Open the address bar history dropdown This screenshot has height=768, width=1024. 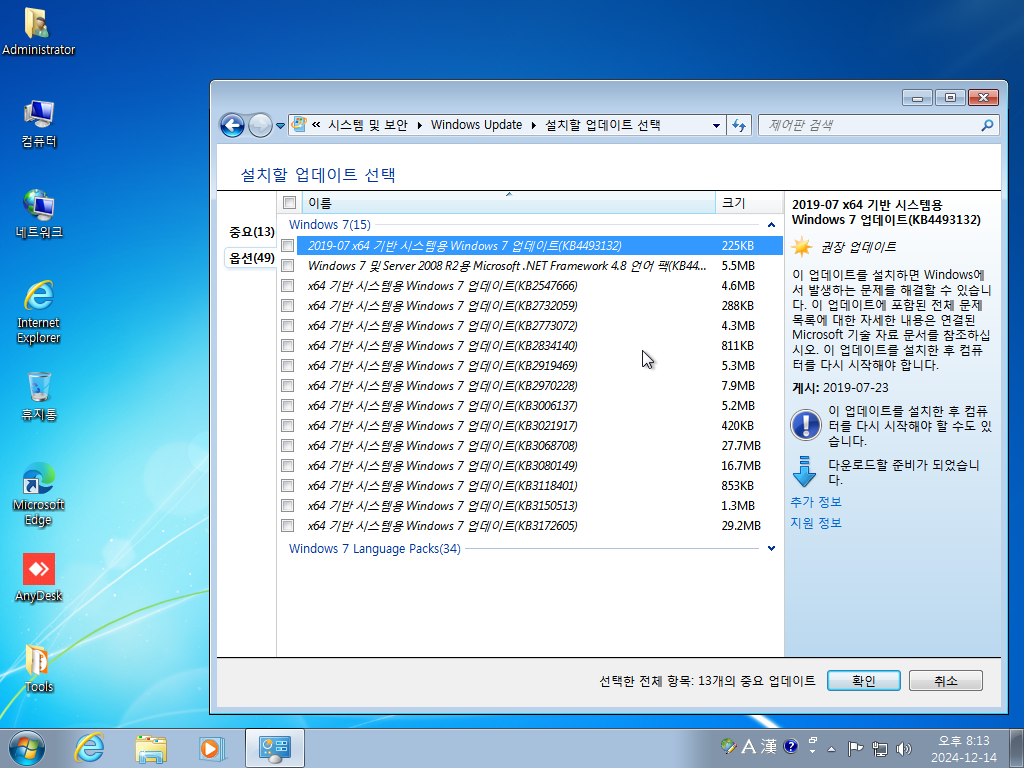[716, 125]
